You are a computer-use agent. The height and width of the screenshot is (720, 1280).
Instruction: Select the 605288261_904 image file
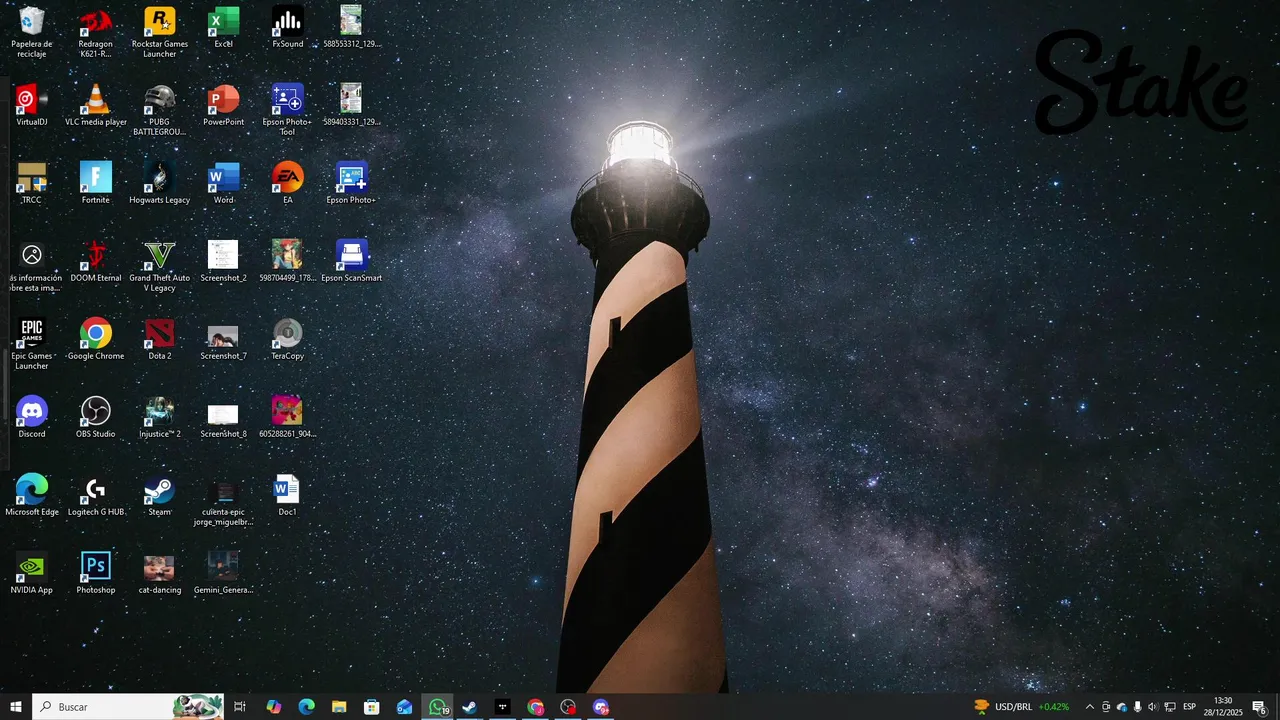288,418
